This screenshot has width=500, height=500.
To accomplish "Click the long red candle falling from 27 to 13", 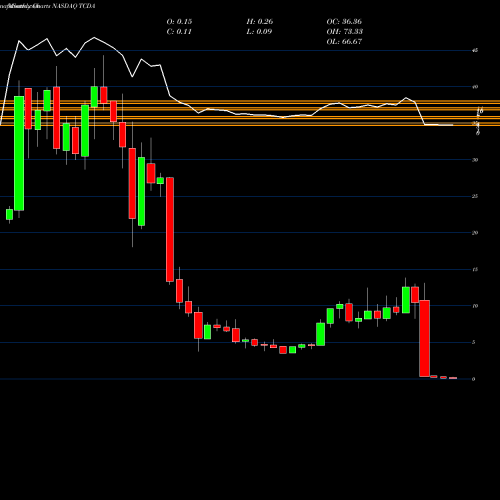I will [170, 229].
